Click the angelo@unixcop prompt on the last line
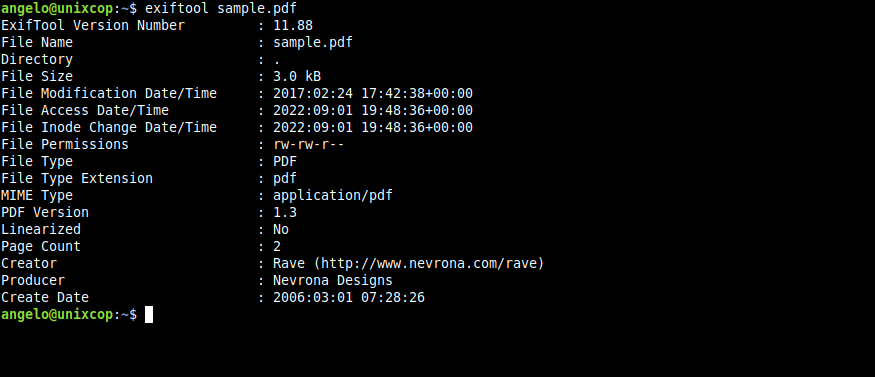875x377 pixels. (x=57, y=315)
